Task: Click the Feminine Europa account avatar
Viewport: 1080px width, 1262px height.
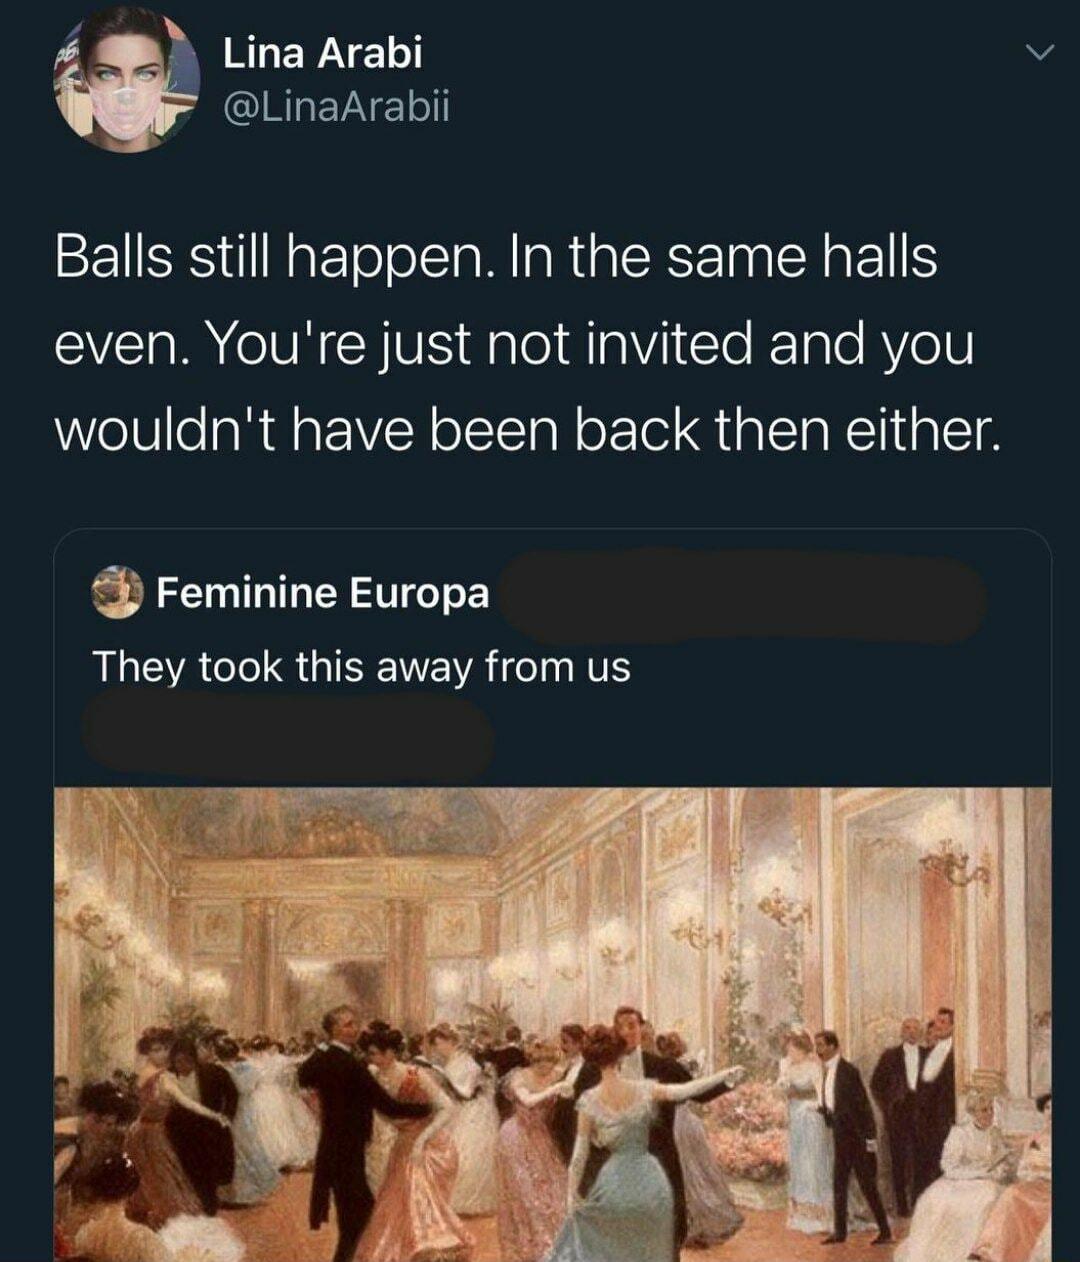Action: 117,592
